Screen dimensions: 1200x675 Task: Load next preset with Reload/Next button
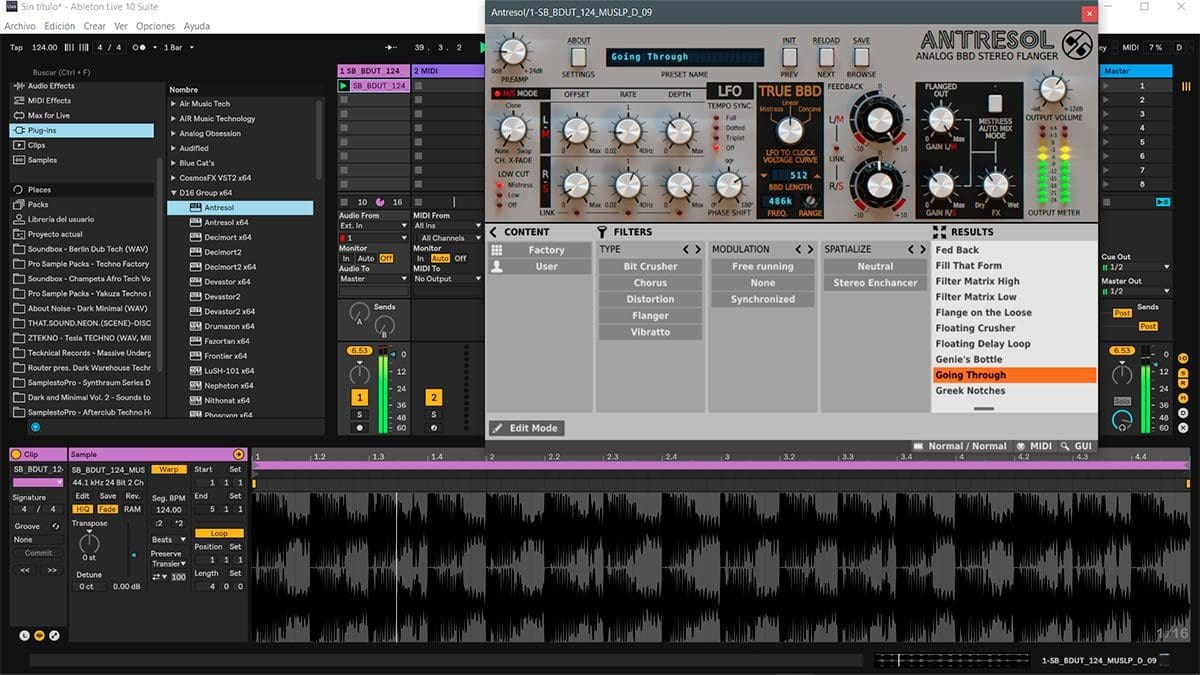click(x=826, y=57)
